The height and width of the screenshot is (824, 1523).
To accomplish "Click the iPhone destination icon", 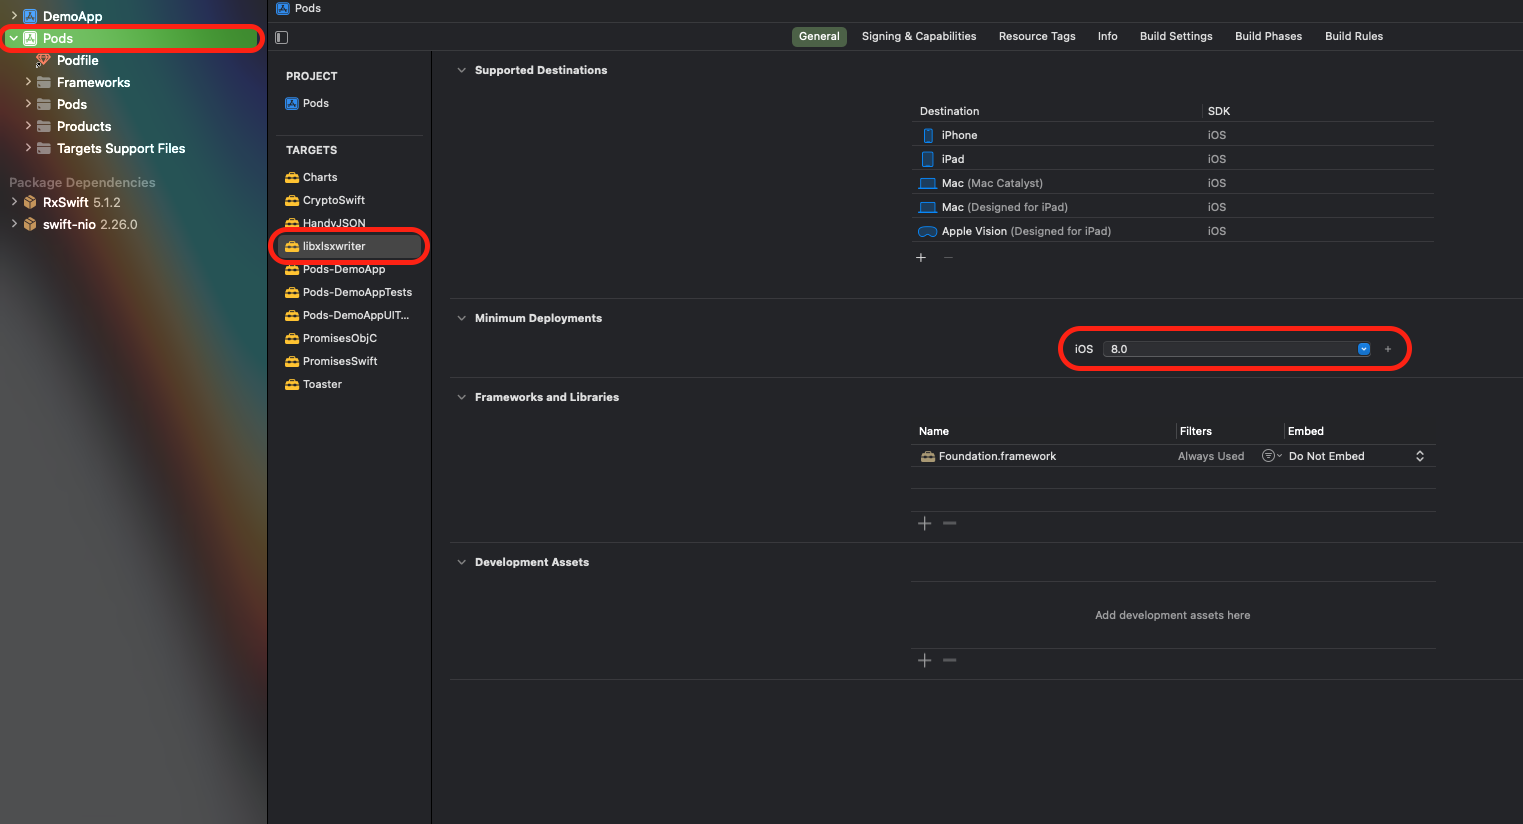I will (928, 135).
